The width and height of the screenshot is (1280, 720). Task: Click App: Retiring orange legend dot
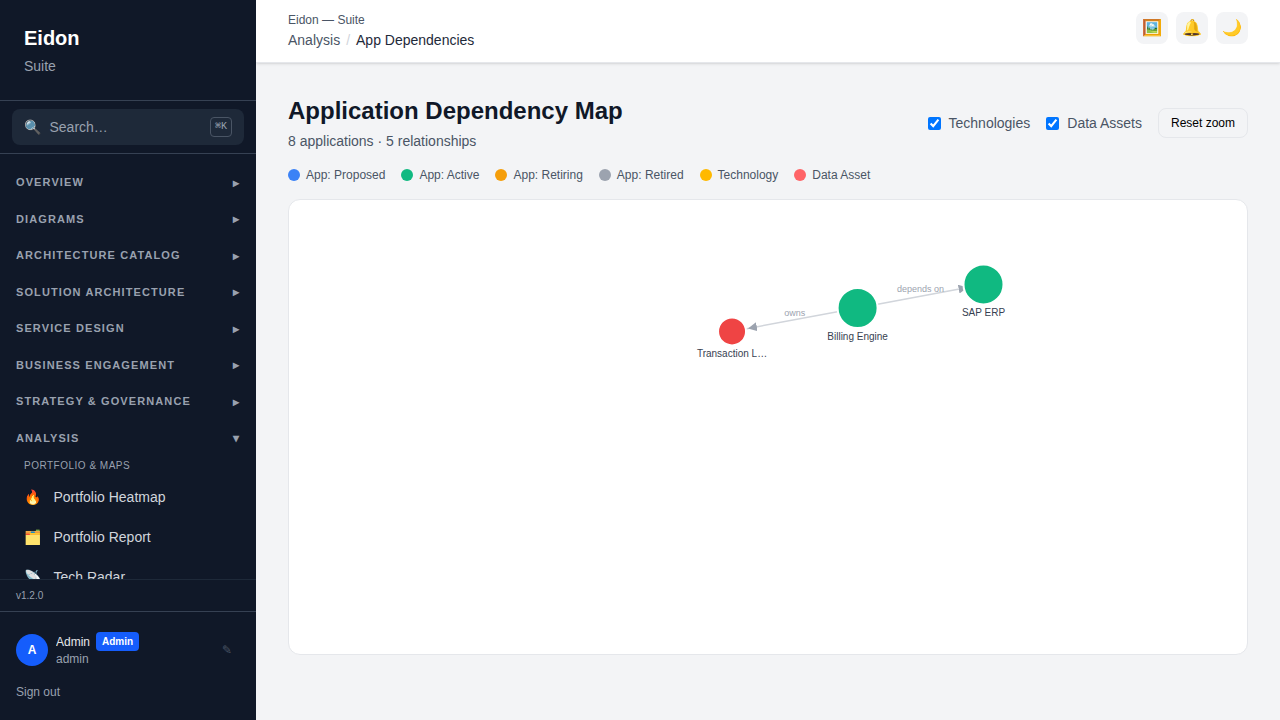501,175
